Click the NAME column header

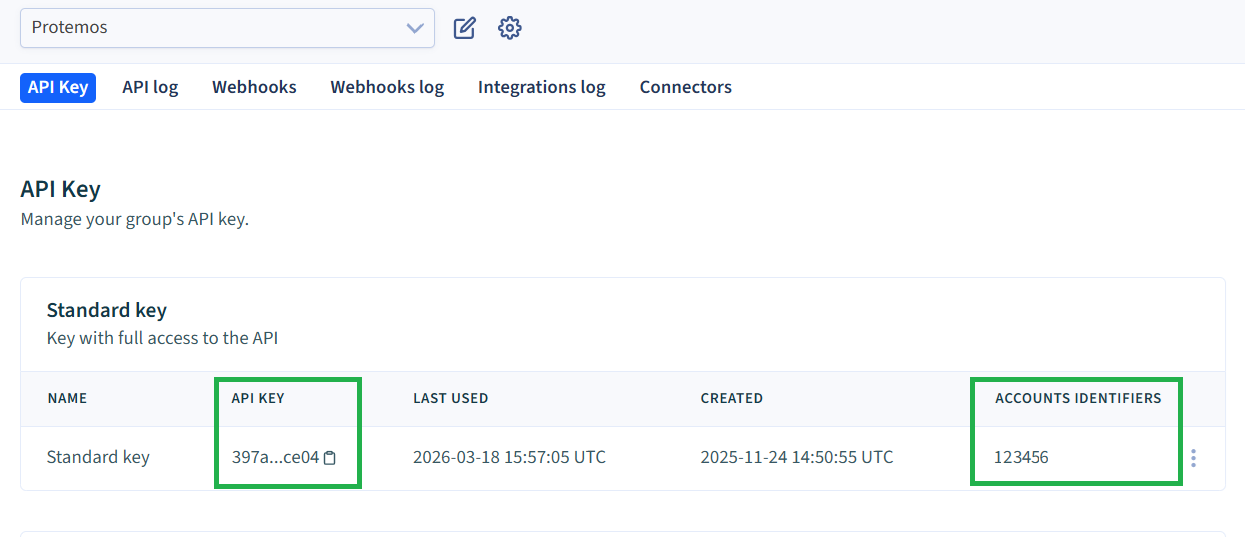67,398
